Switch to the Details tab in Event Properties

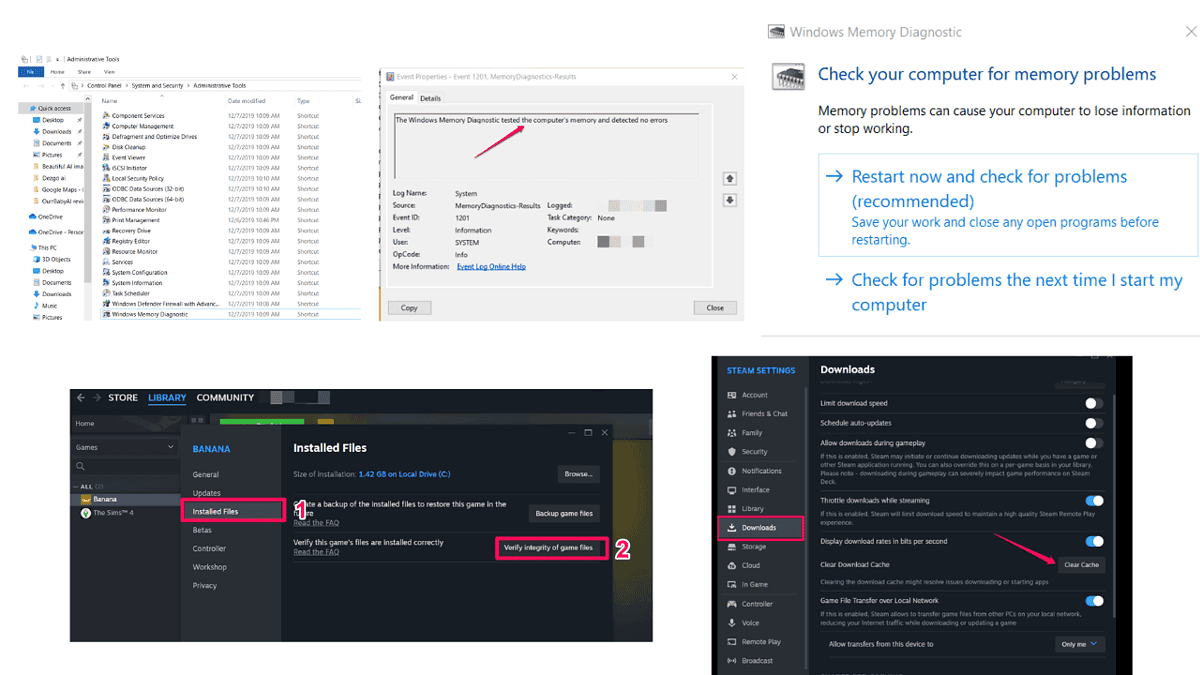point(430,98)
